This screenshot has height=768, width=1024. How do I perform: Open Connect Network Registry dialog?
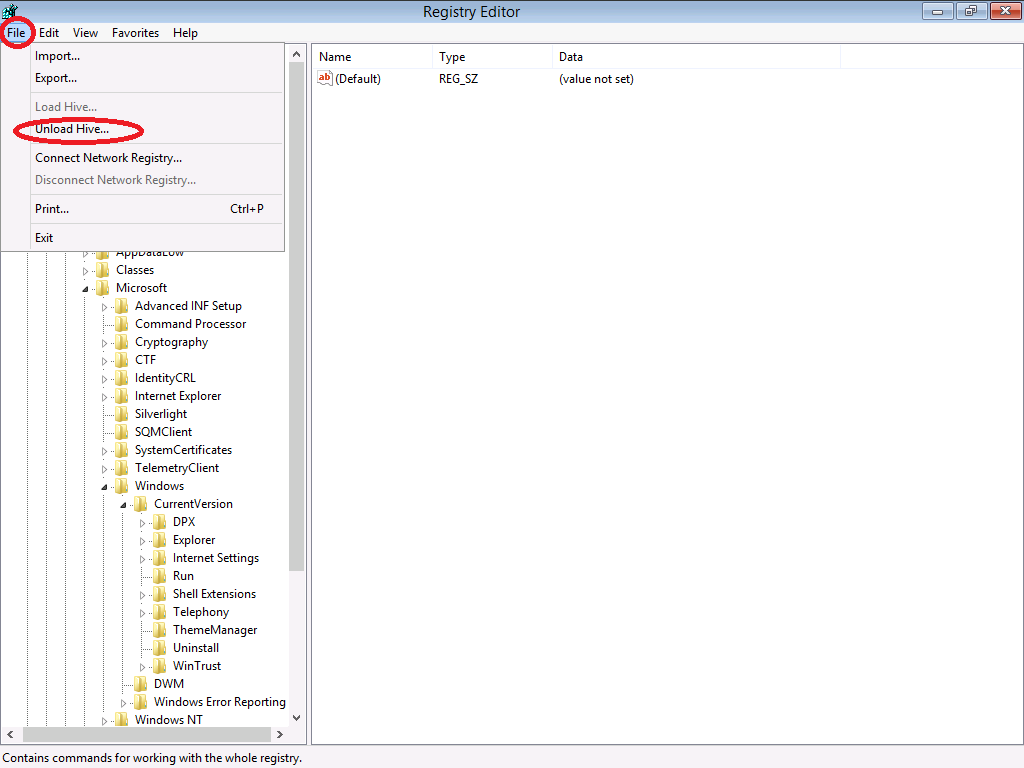pyautogui.click(x=108, y=158)
